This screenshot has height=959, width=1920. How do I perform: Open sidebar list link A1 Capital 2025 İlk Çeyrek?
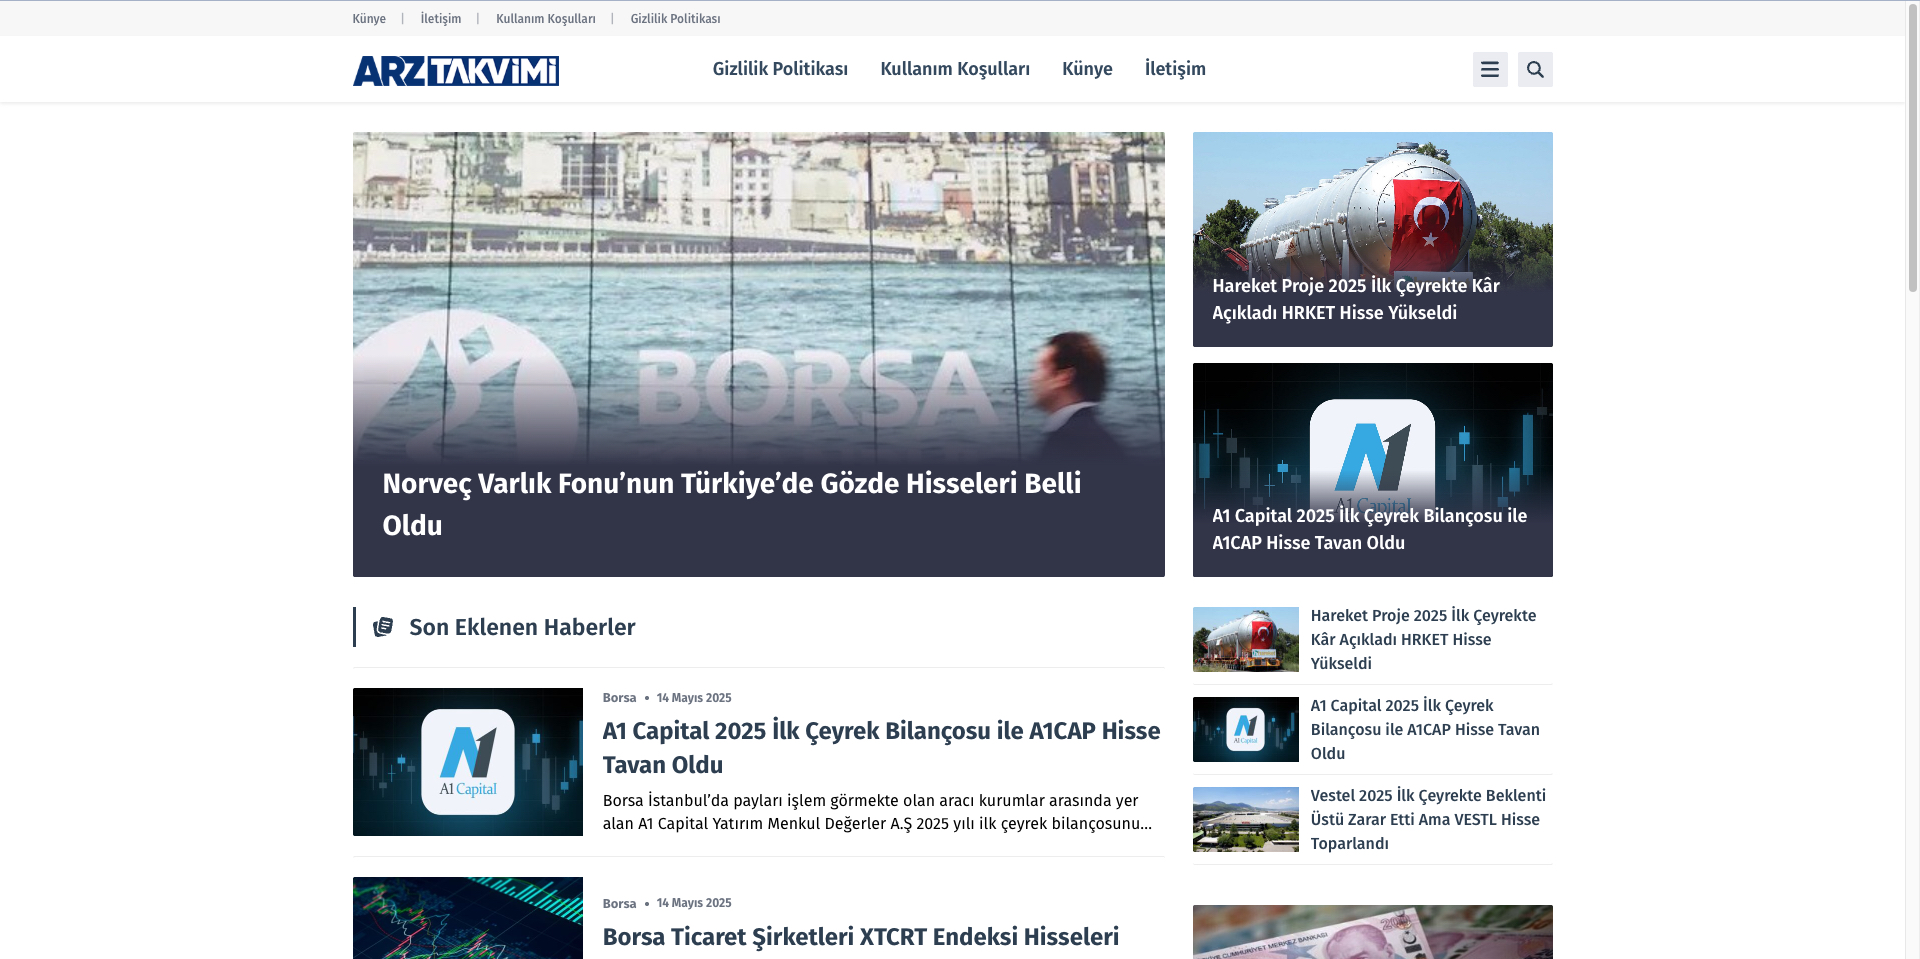[1425, 729]
